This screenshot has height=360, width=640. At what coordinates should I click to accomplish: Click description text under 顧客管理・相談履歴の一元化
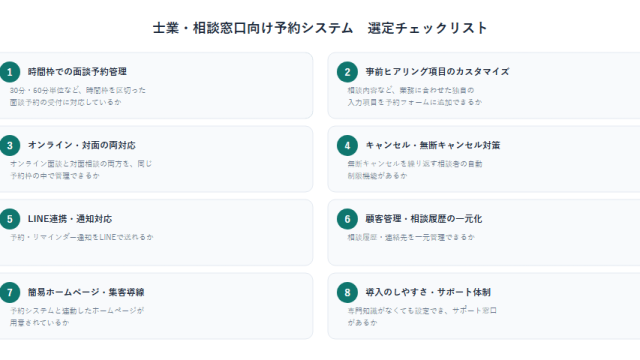[411, 237]
